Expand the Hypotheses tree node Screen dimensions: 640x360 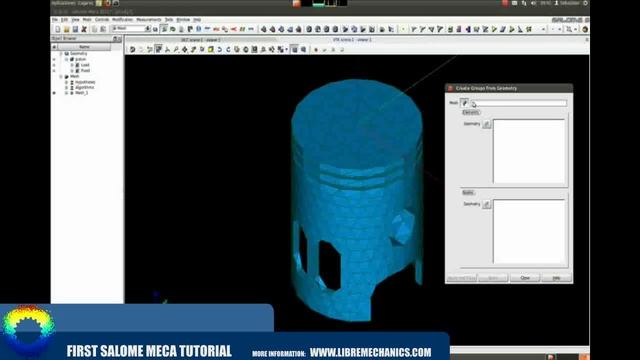[x=66, y=82]
